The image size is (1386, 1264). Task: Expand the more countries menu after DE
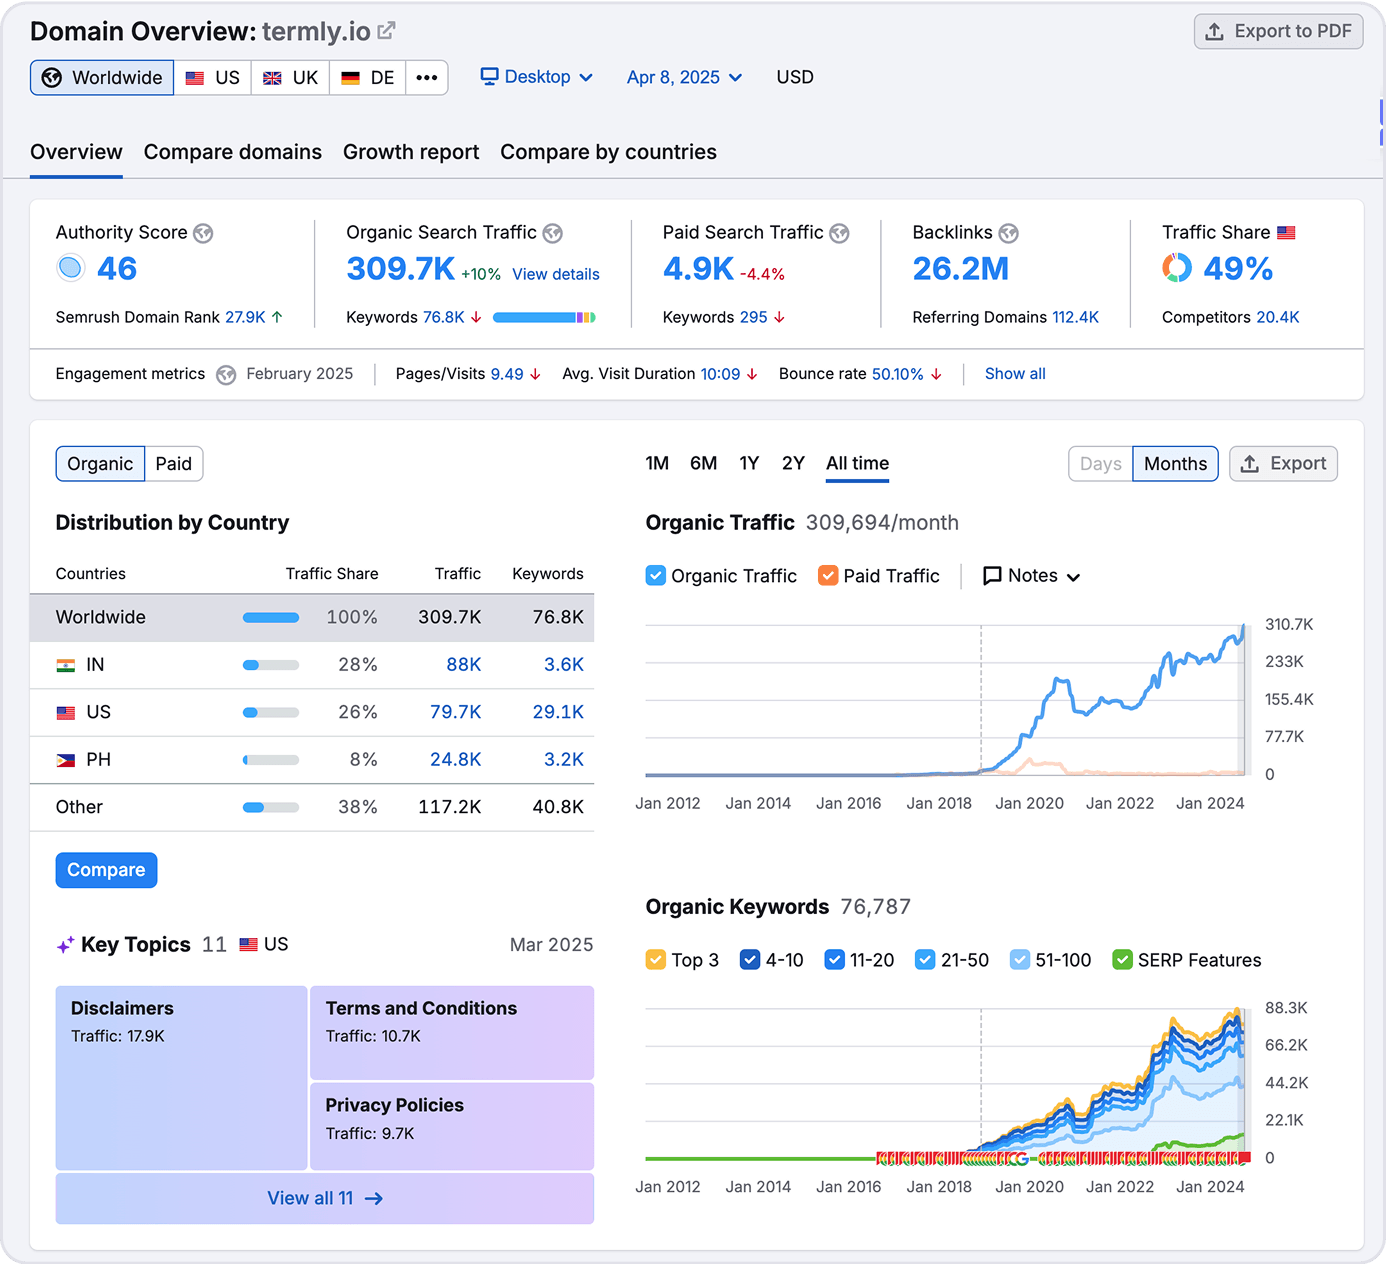427,77
